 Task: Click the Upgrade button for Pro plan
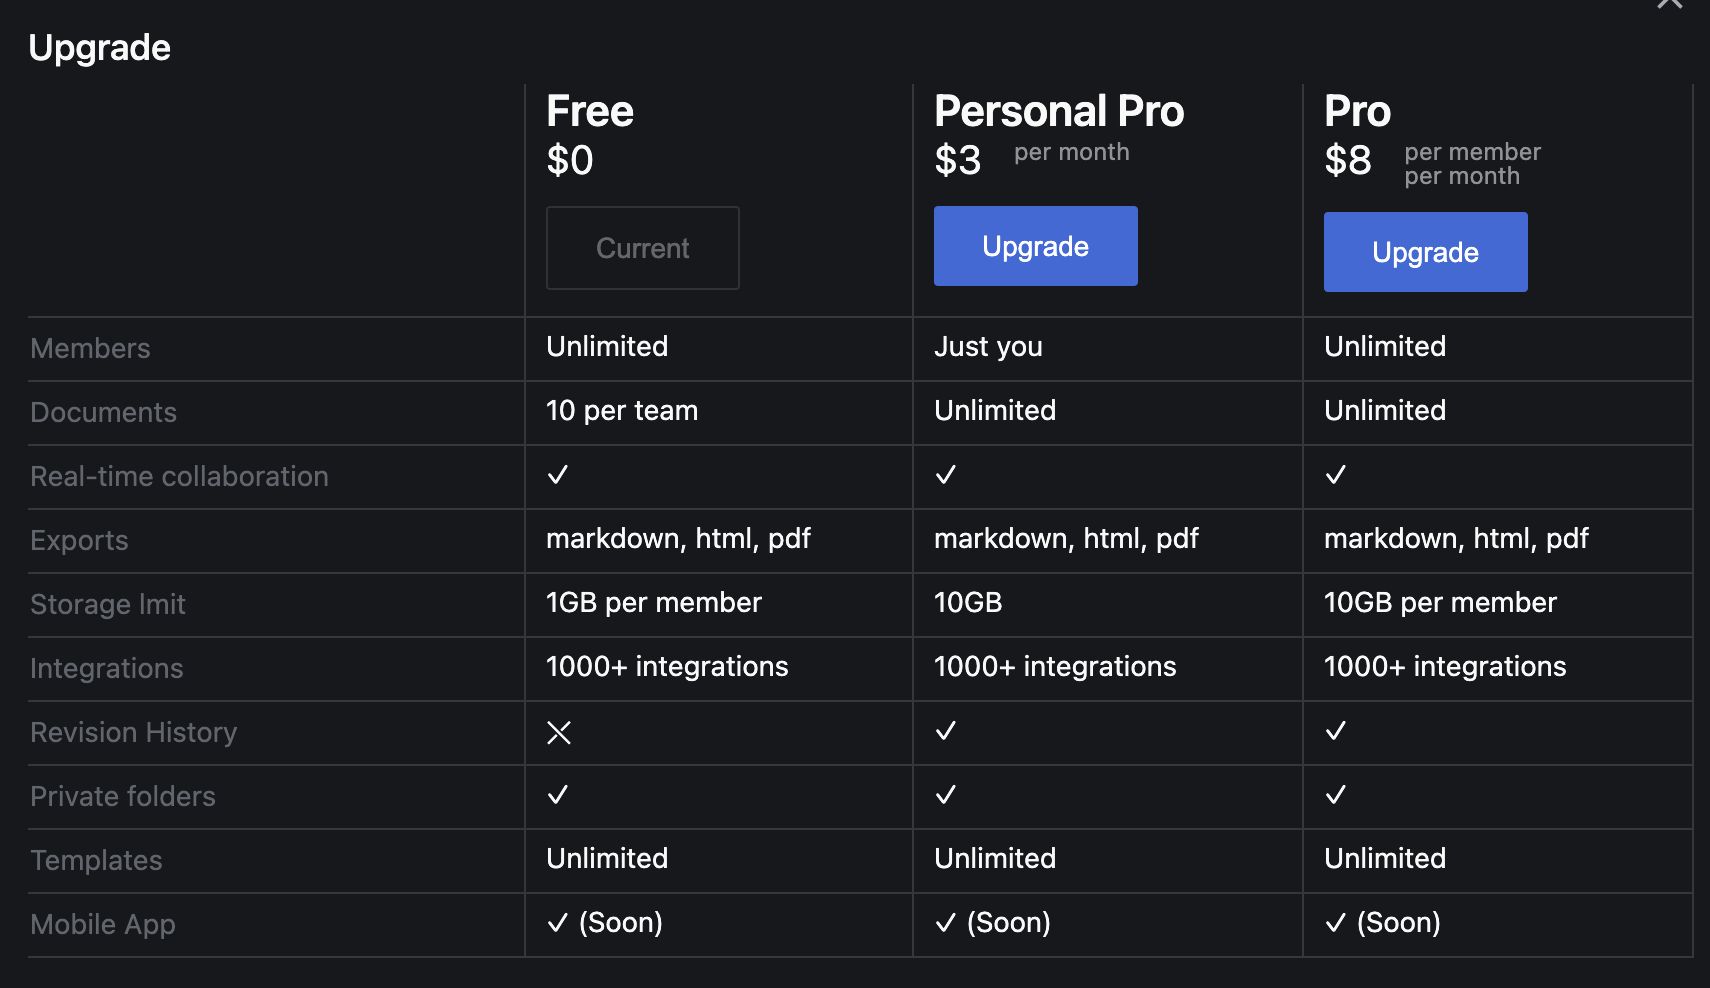1425,252
